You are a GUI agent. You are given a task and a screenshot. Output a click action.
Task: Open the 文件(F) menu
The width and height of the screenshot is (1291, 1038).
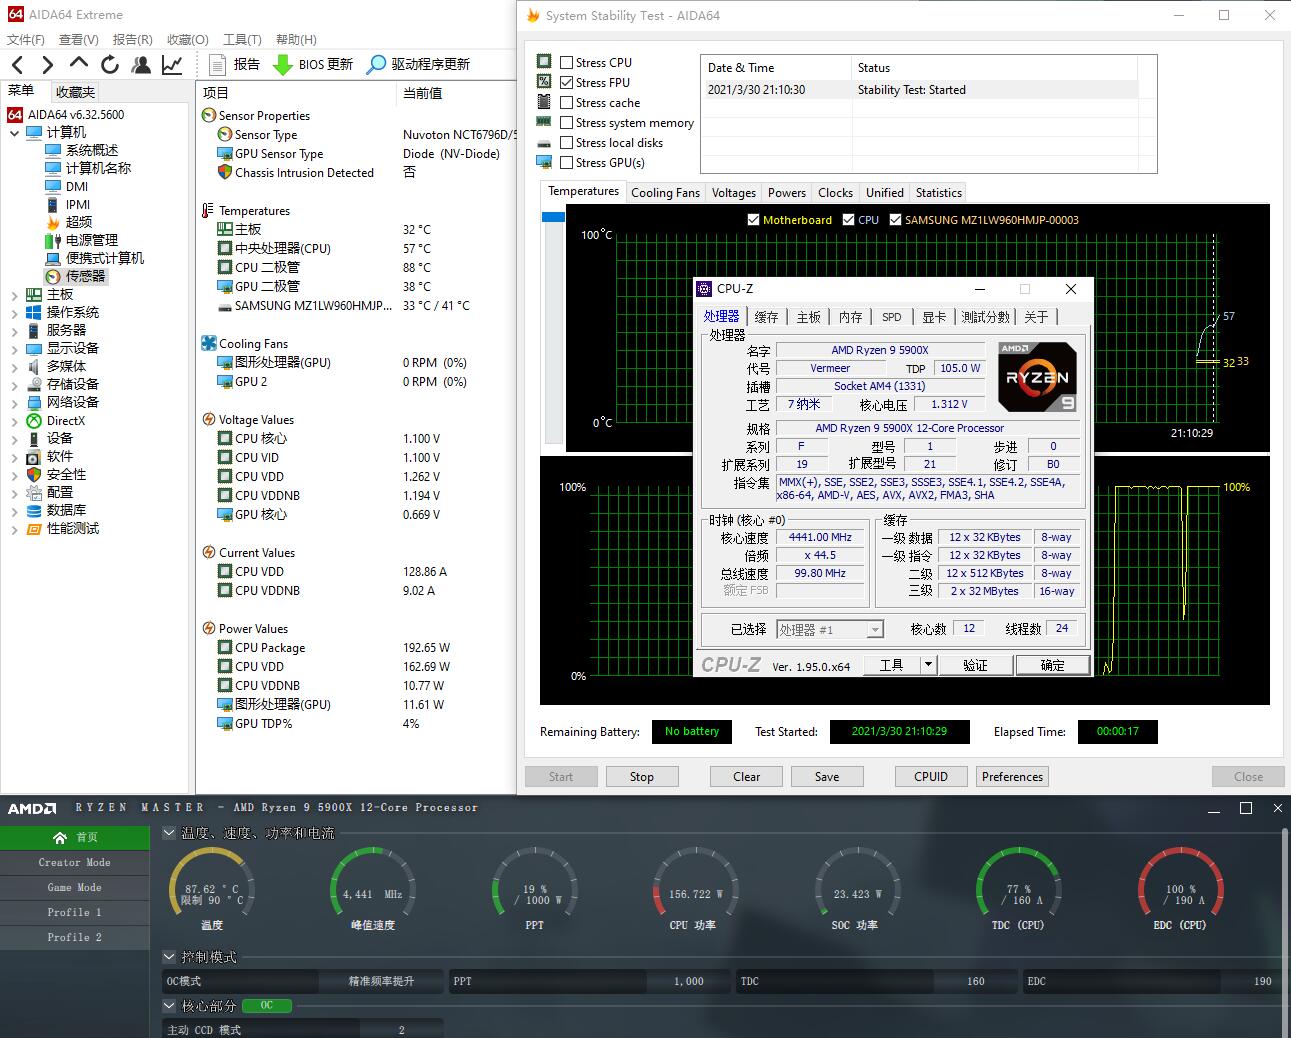26,39
